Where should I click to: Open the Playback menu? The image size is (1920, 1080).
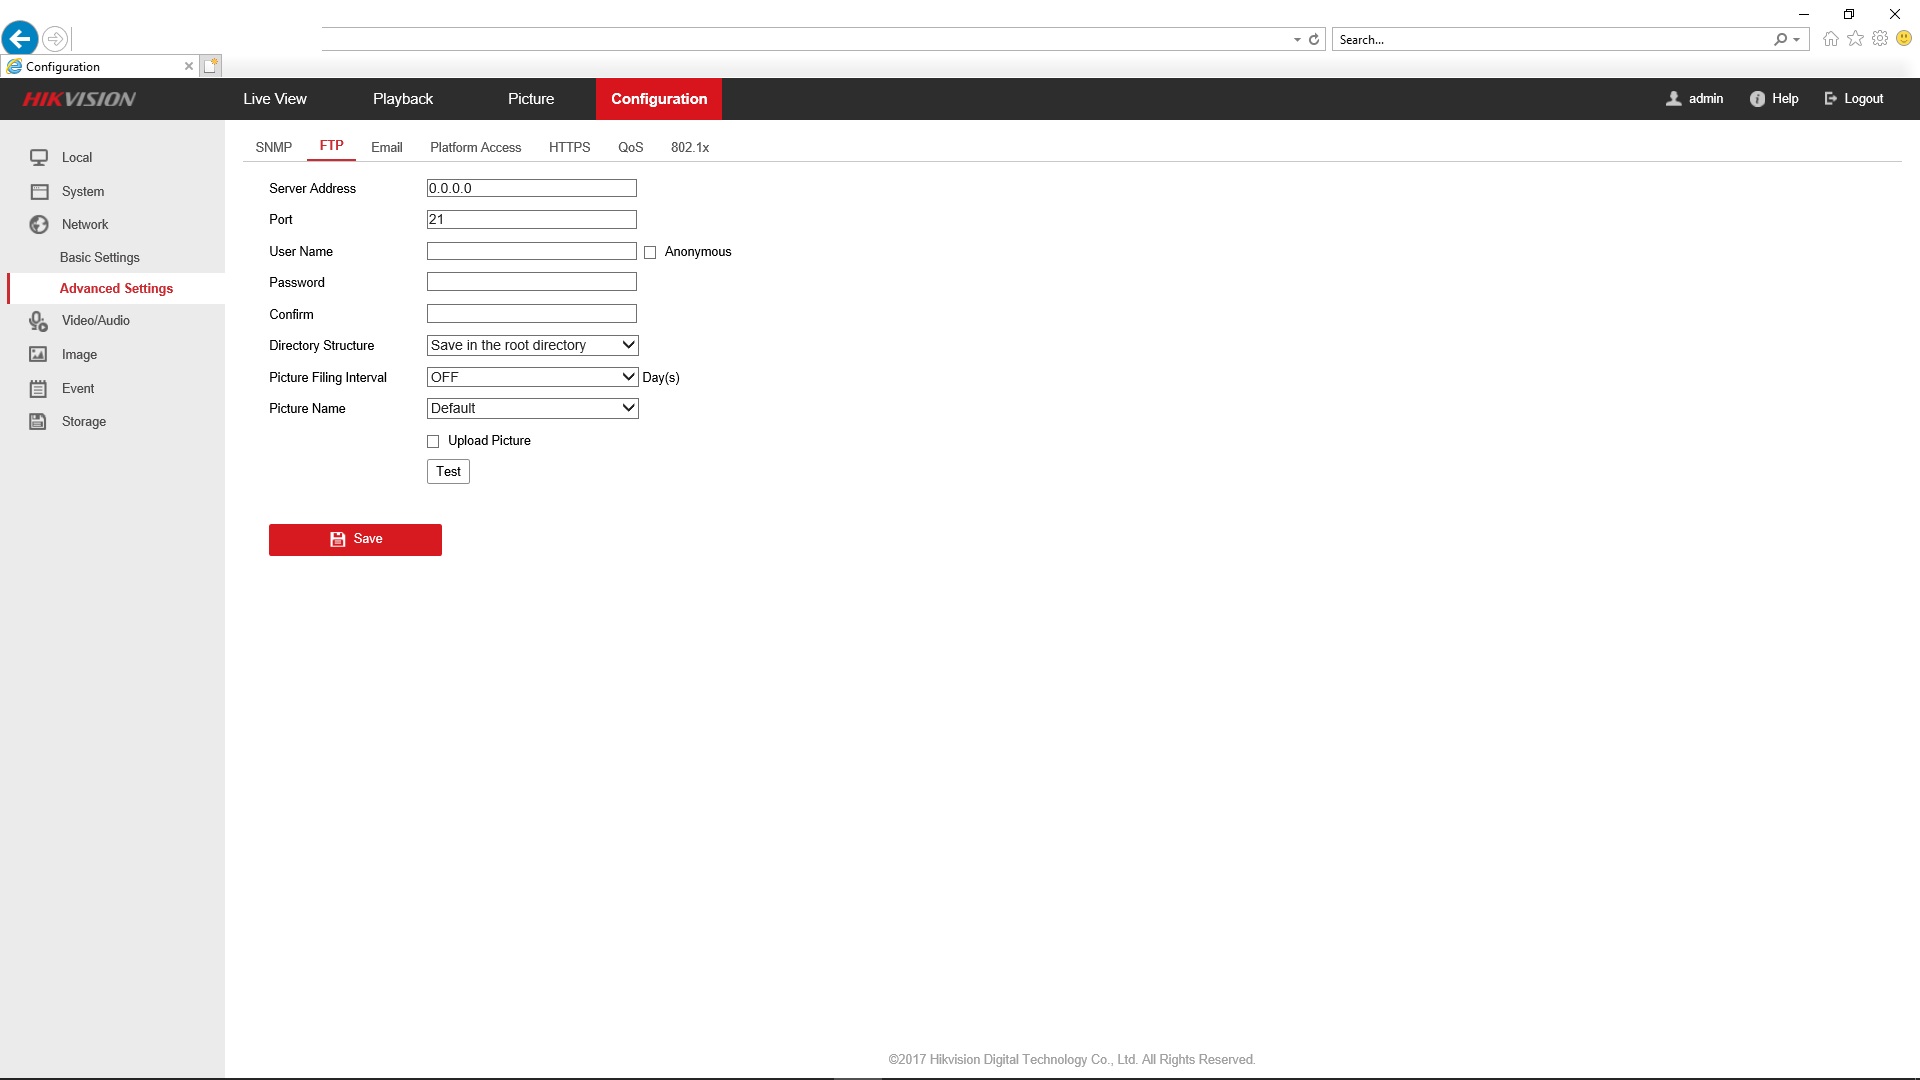403,99
